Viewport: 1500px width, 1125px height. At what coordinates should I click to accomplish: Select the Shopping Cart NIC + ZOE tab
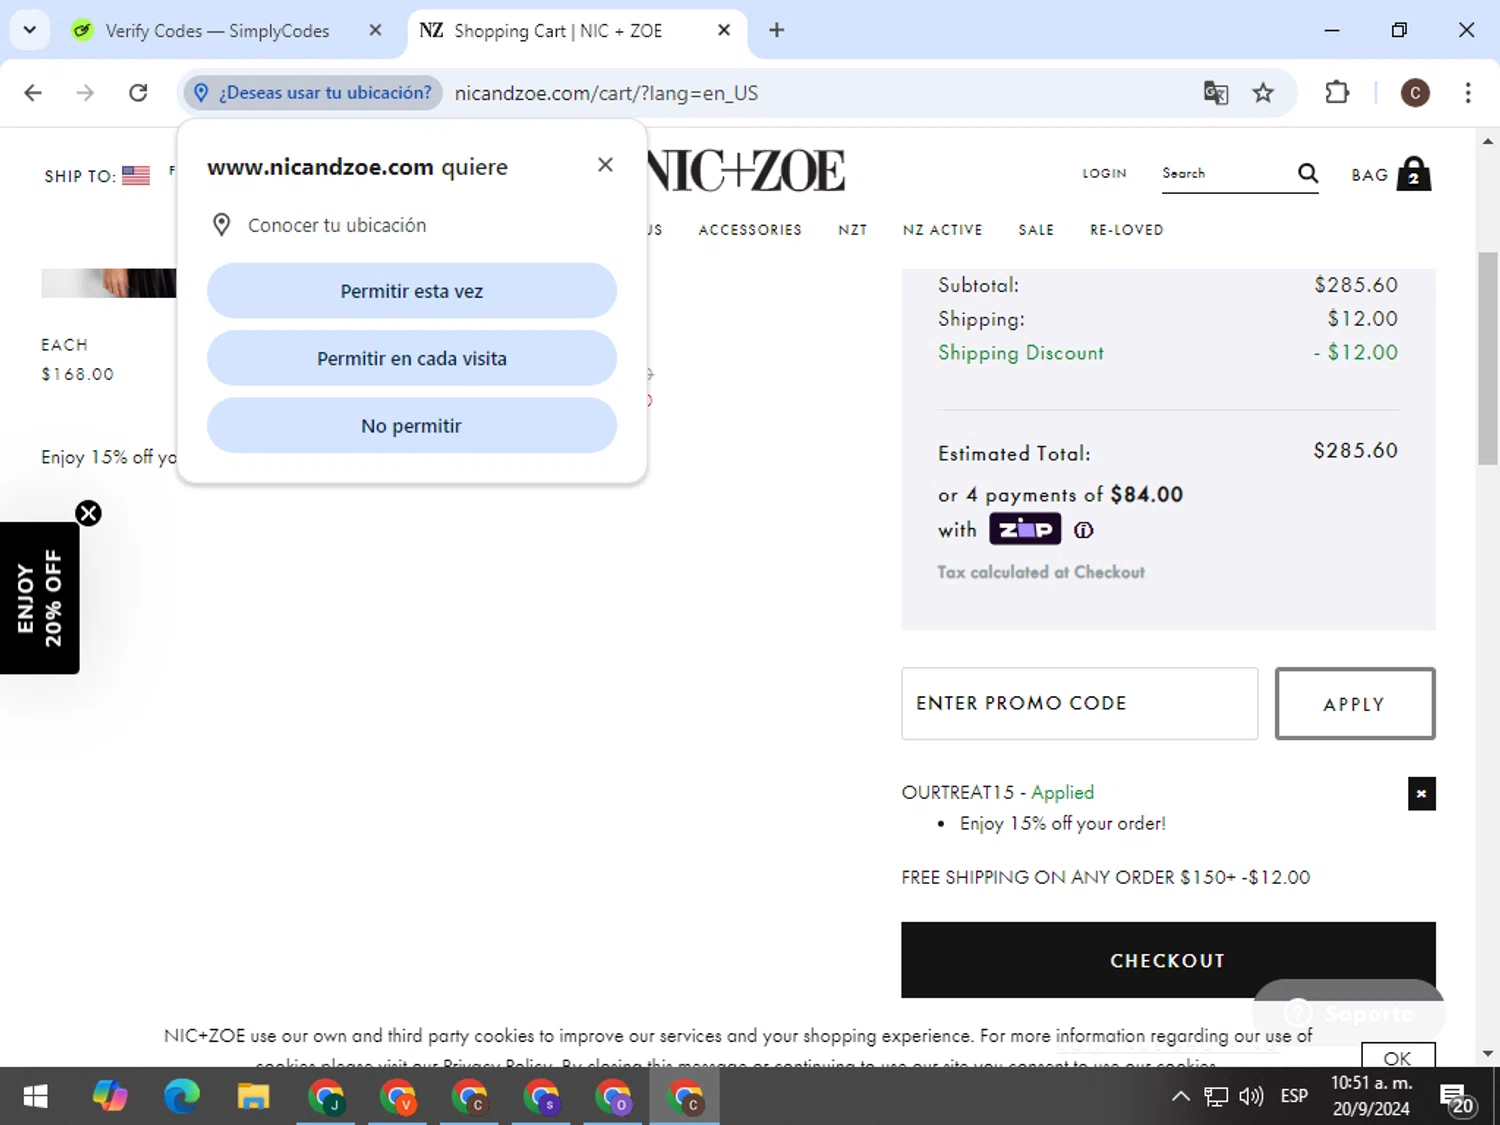point(560,31)
